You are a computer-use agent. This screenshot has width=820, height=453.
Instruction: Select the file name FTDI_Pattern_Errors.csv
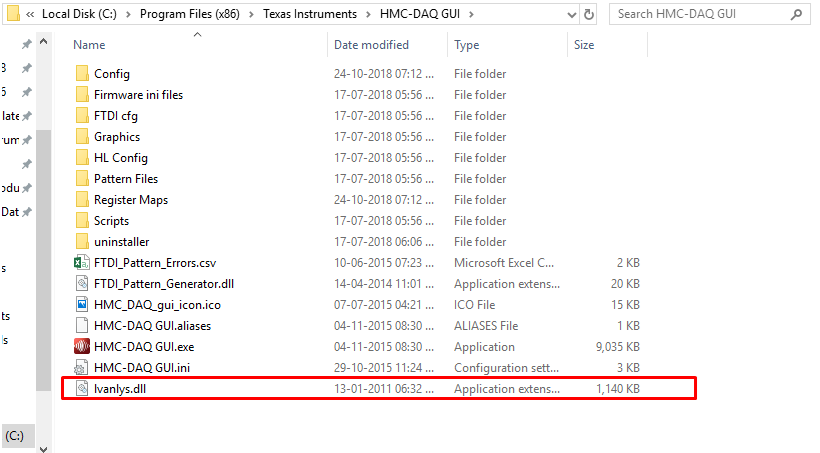tap(155, 263)
